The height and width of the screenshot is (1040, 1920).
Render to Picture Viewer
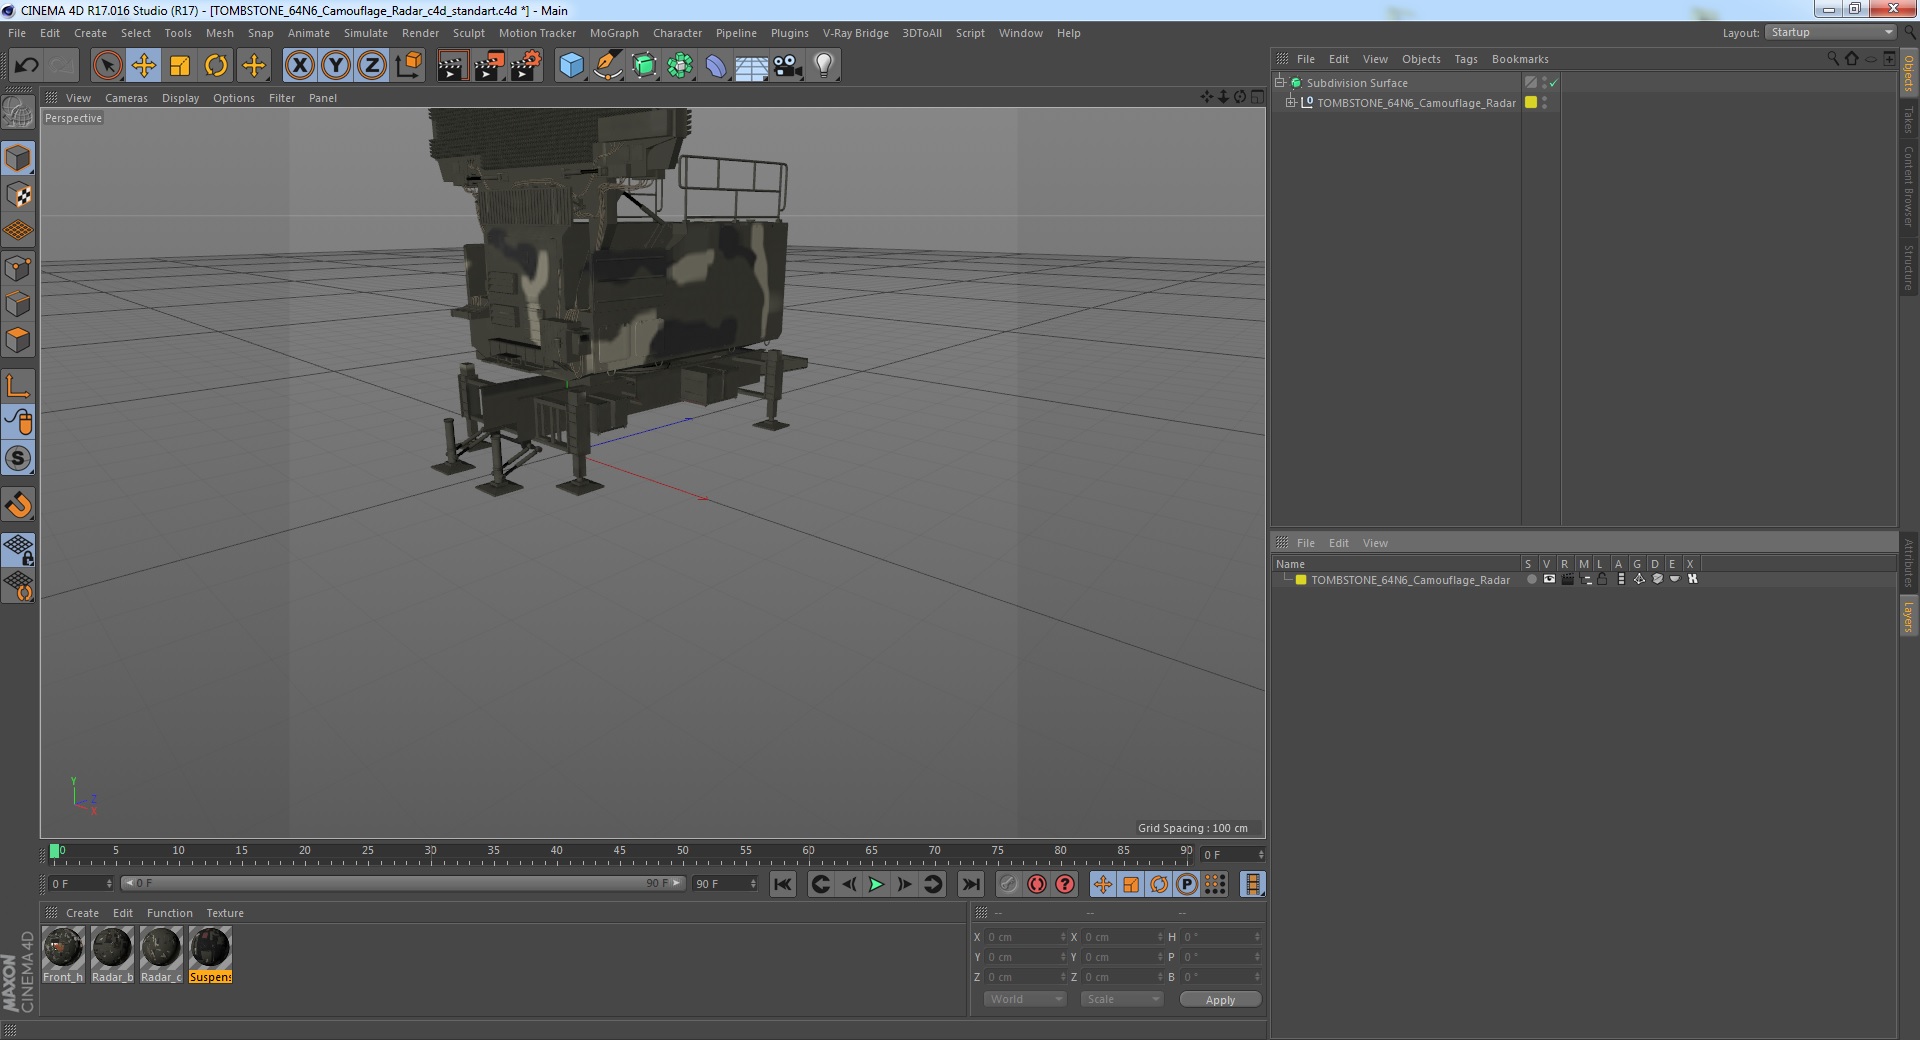click(489, 66)
